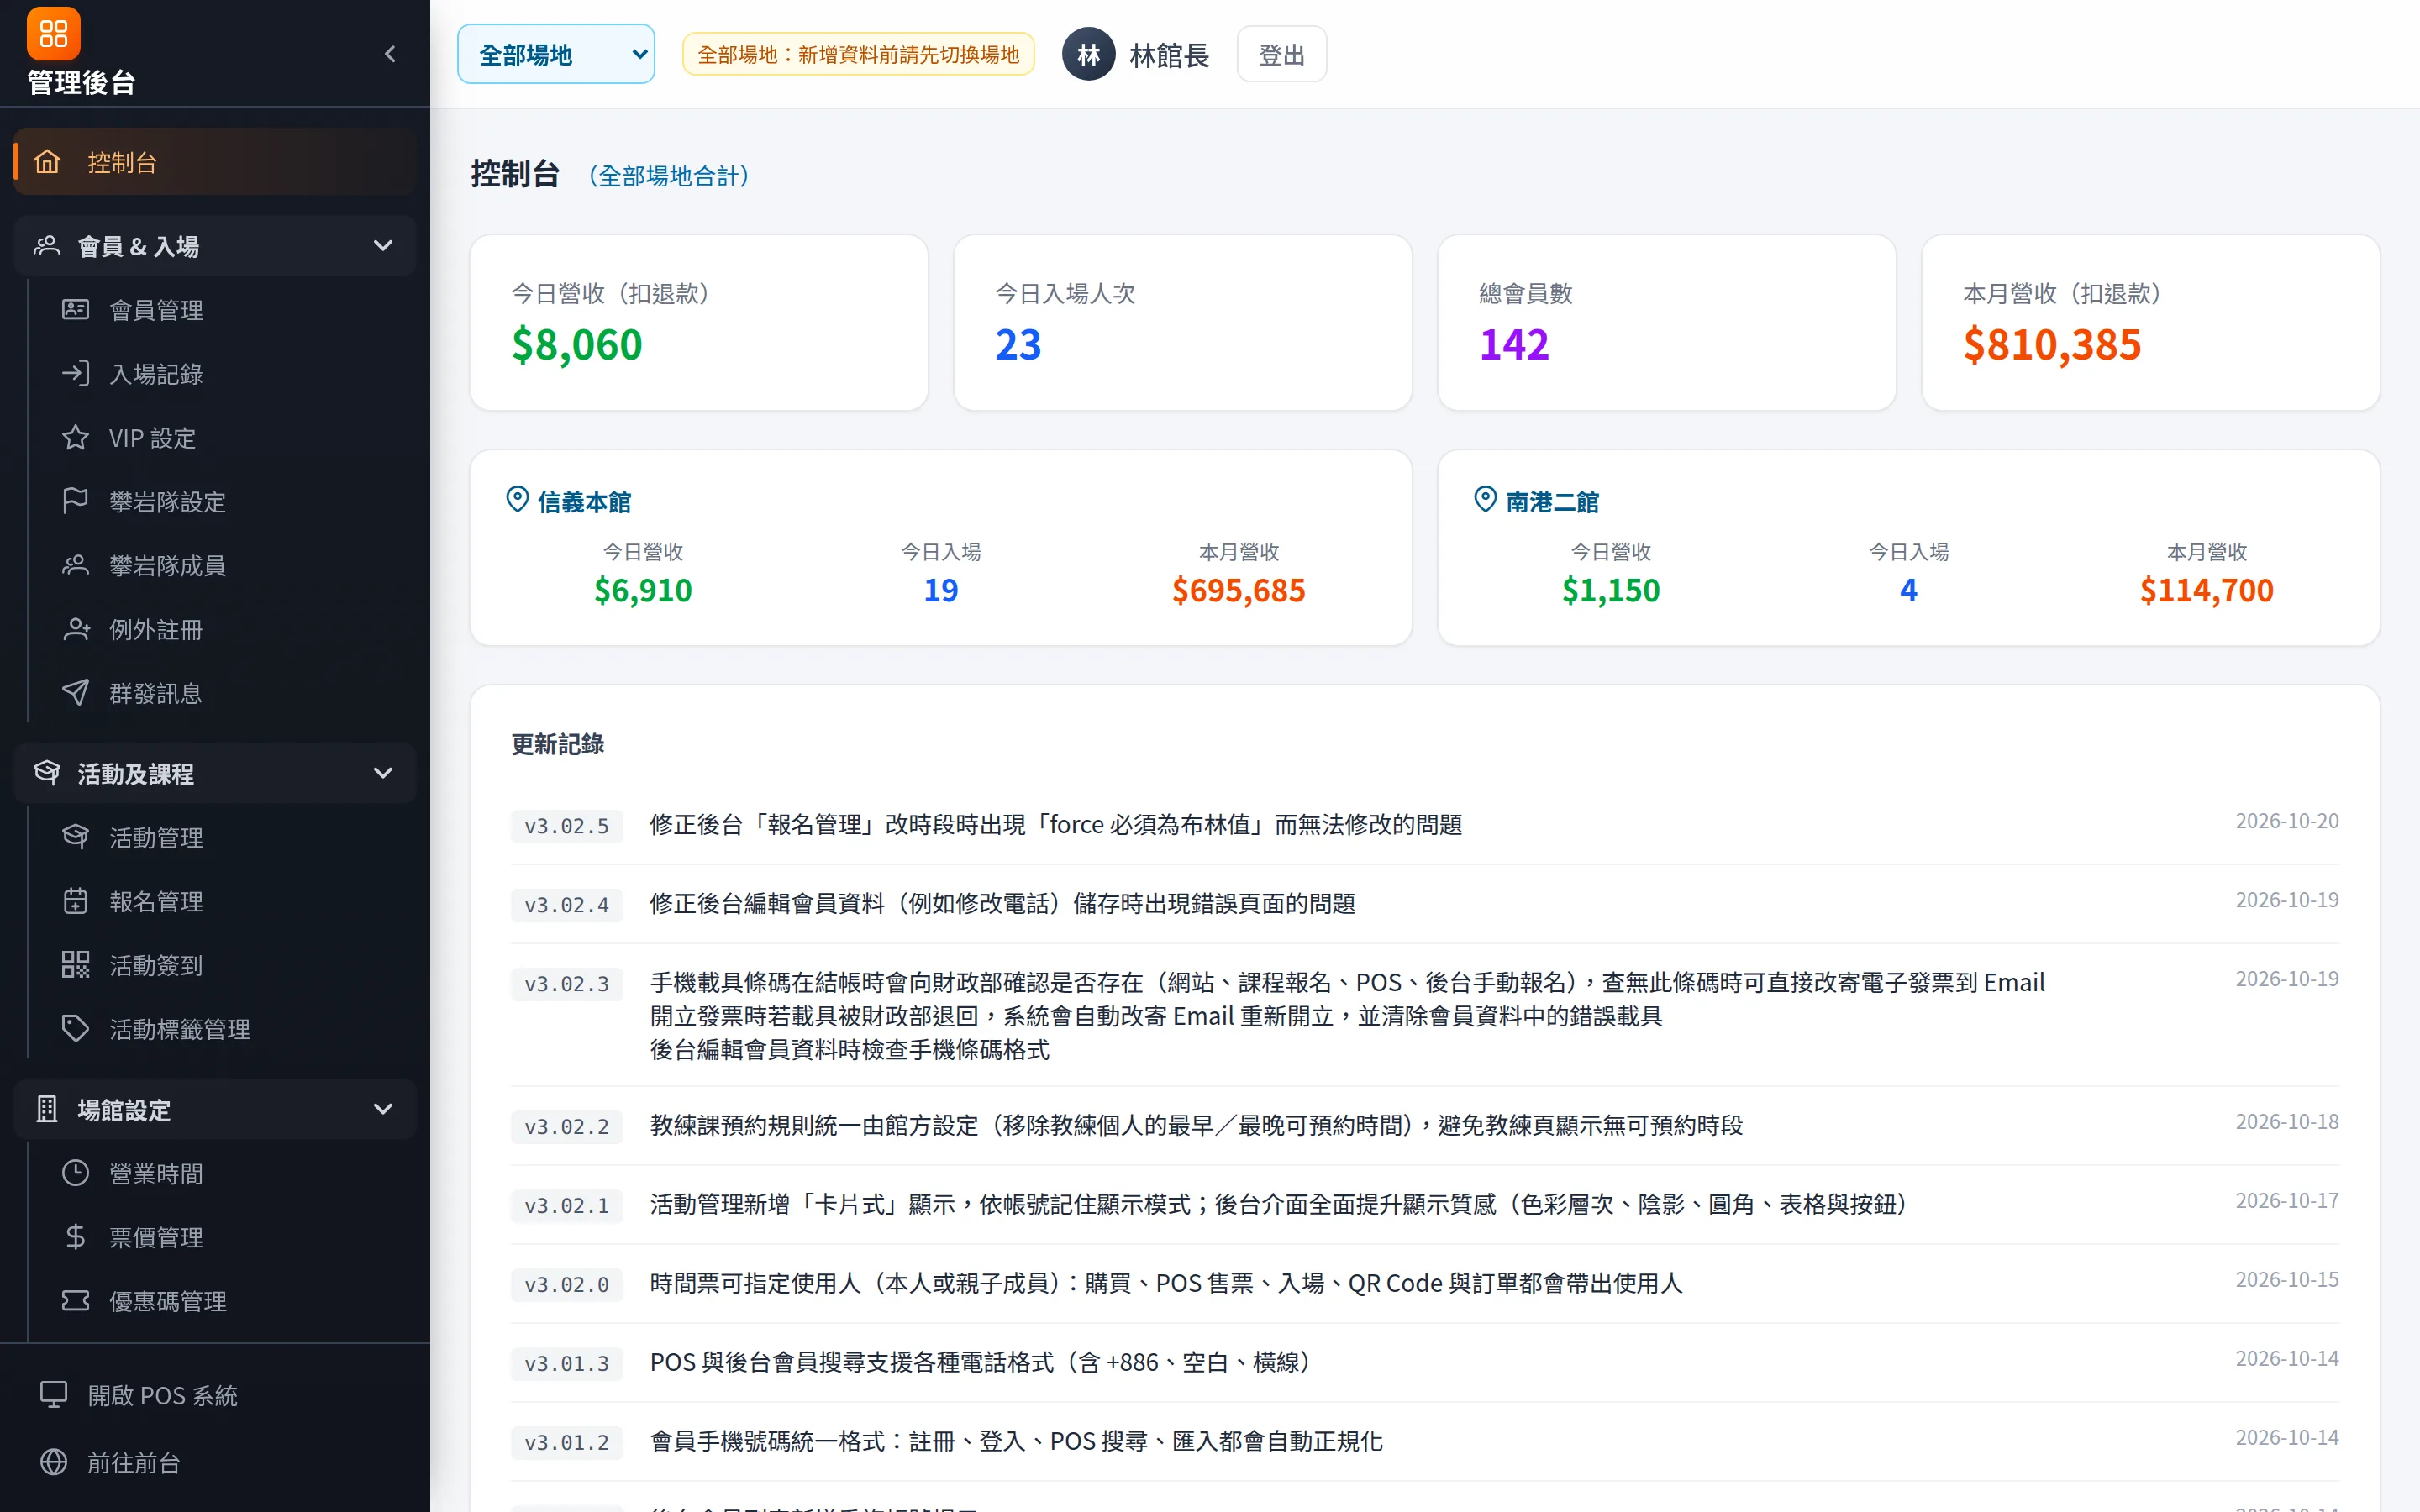Click the 2026-10-20 date entry
The width and height of the screenshot is (2420, 1512).
coord(2287,821)
